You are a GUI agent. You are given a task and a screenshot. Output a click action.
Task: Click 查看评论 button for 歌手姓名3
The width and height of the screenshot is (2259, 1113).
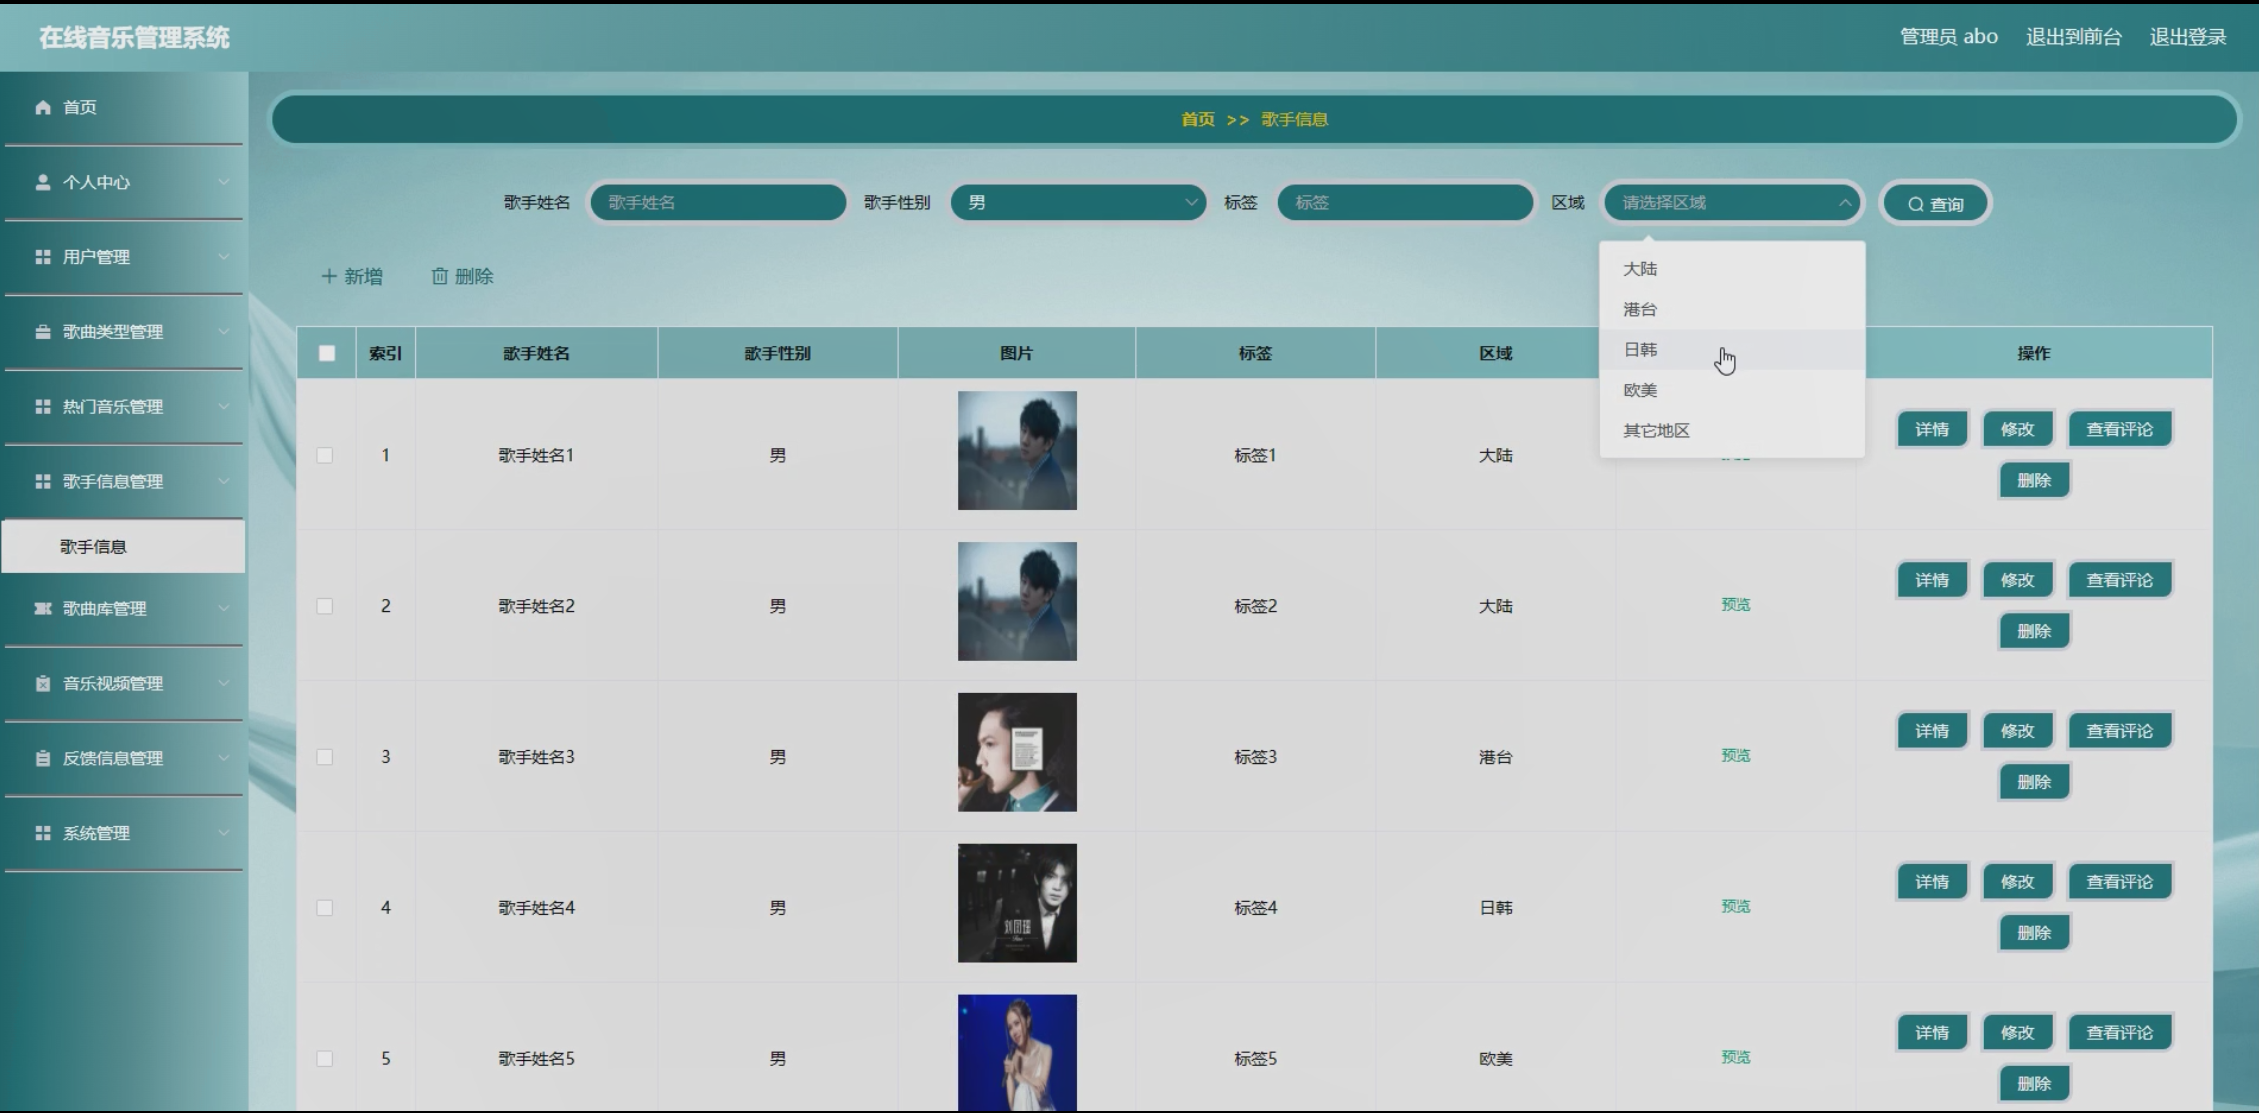coord(2119,731)
